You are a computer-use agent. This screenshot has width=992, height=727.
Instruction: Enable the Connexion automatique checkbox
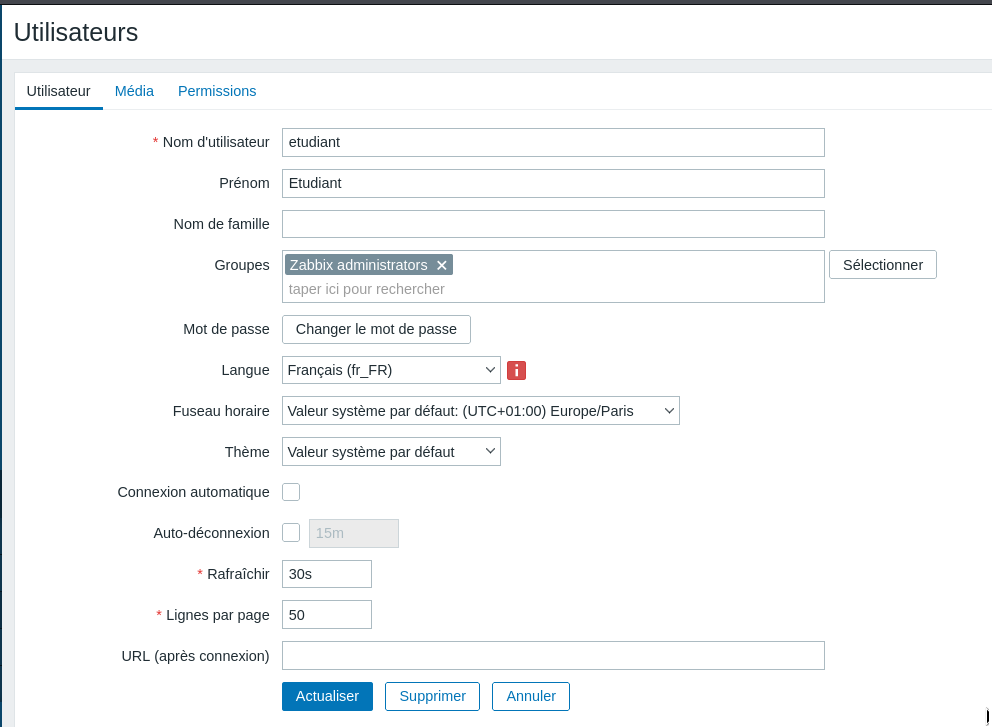pyautogui.click(x=291, y=492)
